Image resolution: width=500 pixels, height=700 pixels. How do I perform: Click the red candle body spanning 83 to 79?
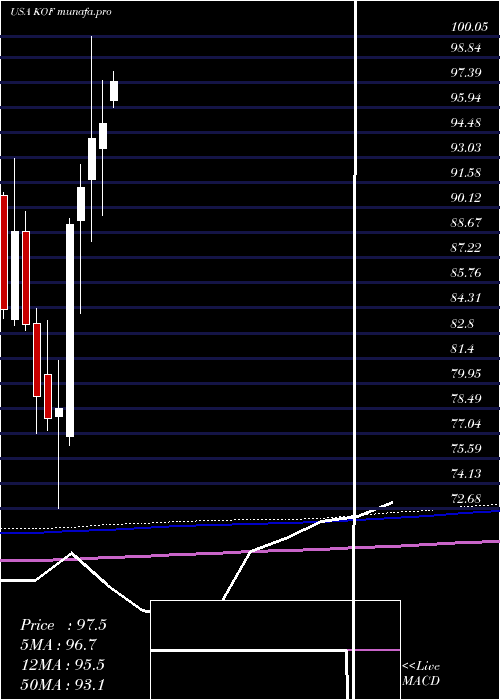tap(37, 360)
